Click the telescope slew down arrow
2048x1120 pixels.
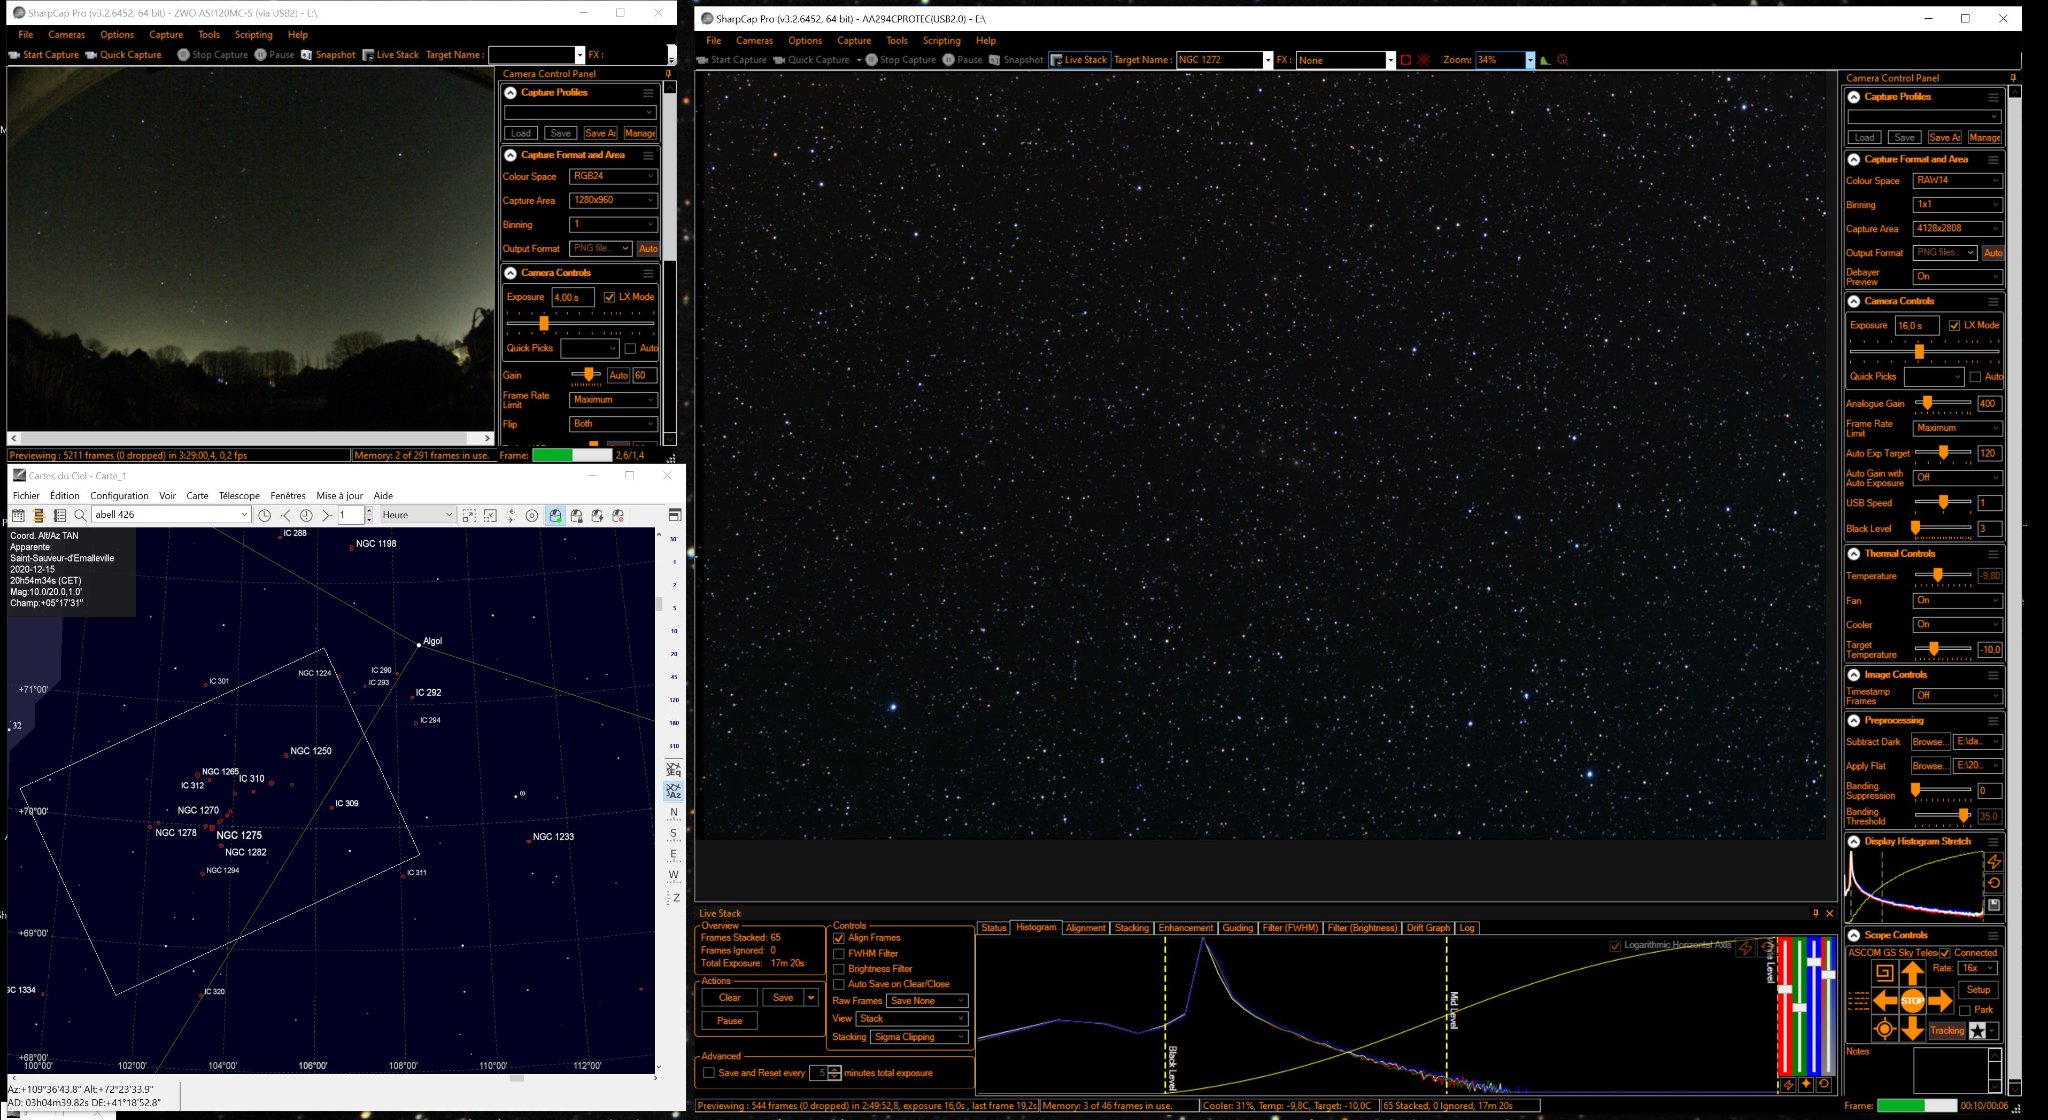point(1912,1028)
